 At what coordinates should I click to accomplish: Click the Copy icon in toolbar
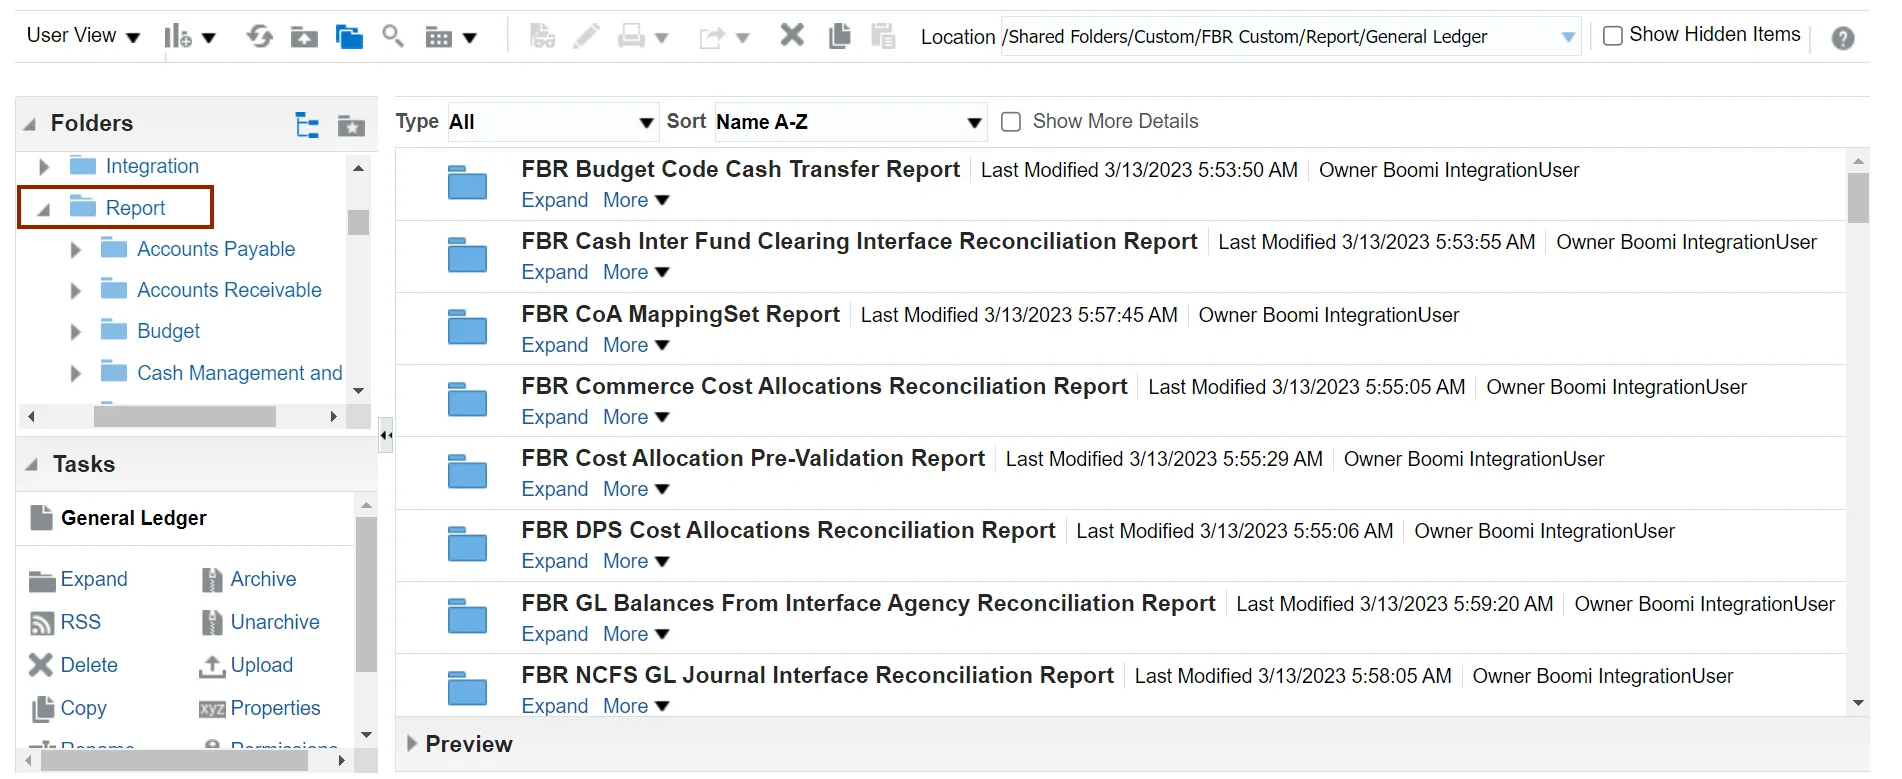click(839, 37)
